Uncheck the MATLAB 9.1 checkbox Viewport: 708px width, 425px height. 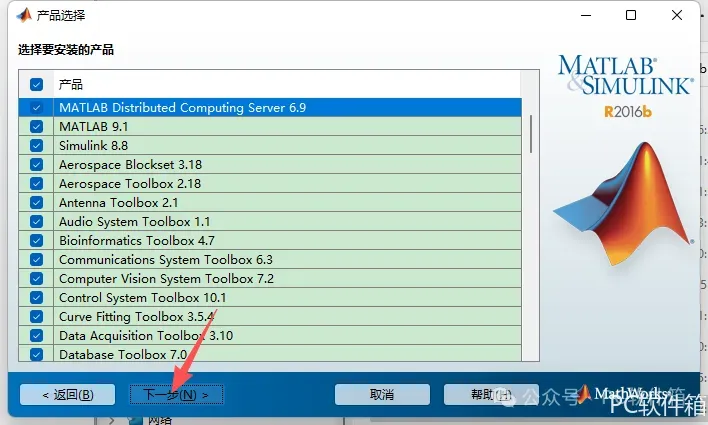(37, 126)
